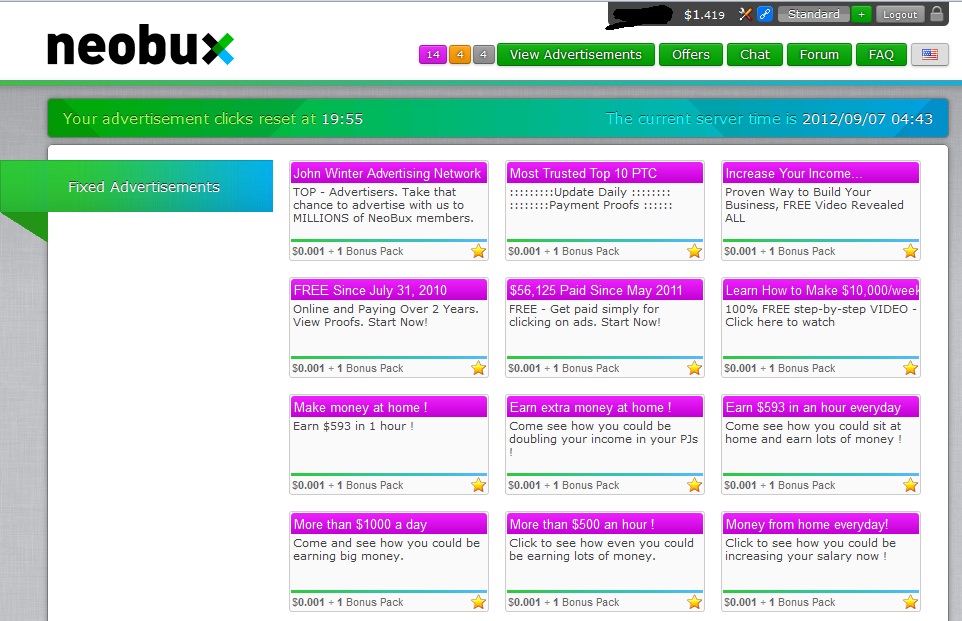Click star on John Winter Advertising Network ad
The width and height of the screenshot is (962, 621).
(479, 251)
